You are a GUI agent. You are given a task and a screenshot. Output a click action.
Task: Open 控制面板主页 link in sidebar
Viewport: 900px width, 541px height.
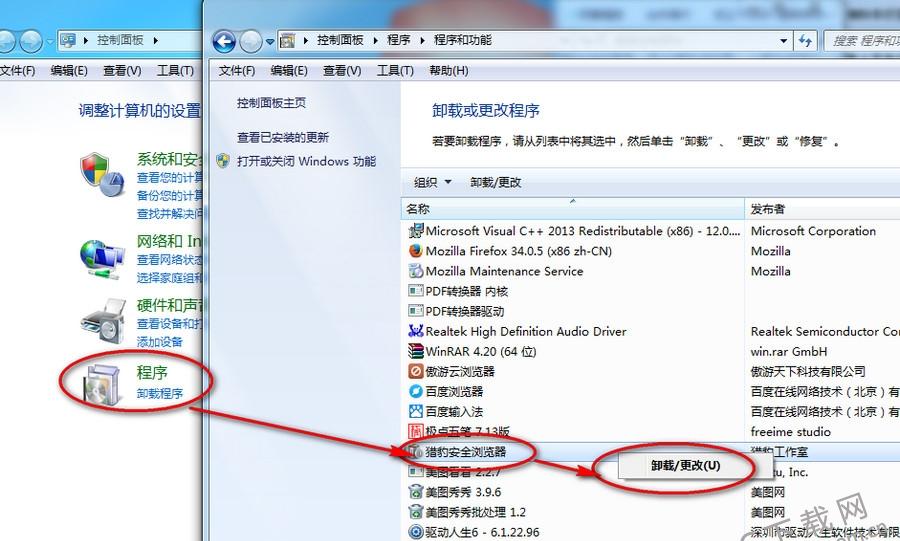271,103
